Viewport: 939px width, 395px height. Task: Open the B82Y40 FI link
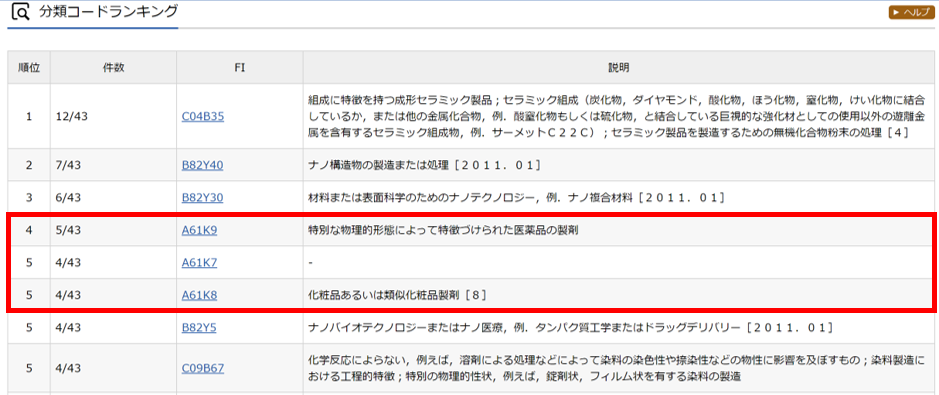click(x=202, y=165)
